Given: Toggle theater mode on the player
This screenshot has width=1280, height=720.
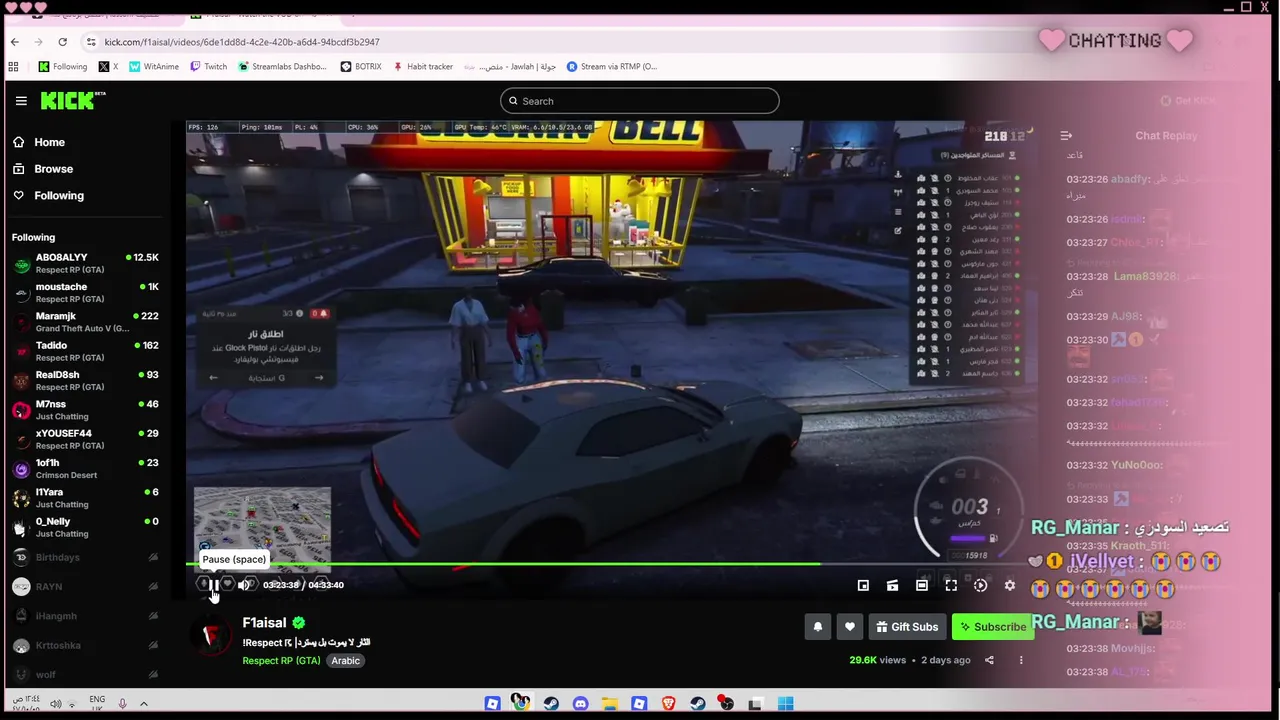Looking at the screenshot, I should click(922, 585).
